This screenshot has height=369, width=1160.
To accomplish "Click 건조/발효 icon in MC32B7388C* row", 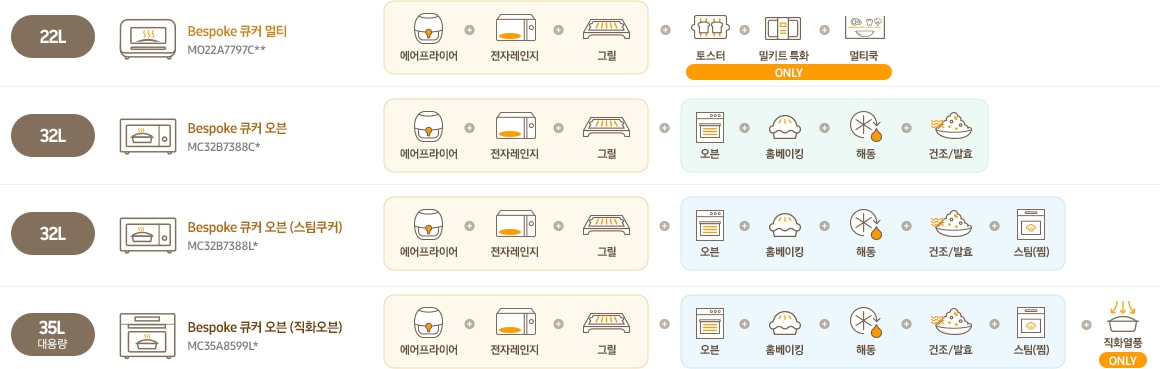I will pyautogui.click(x=950, y=126).
